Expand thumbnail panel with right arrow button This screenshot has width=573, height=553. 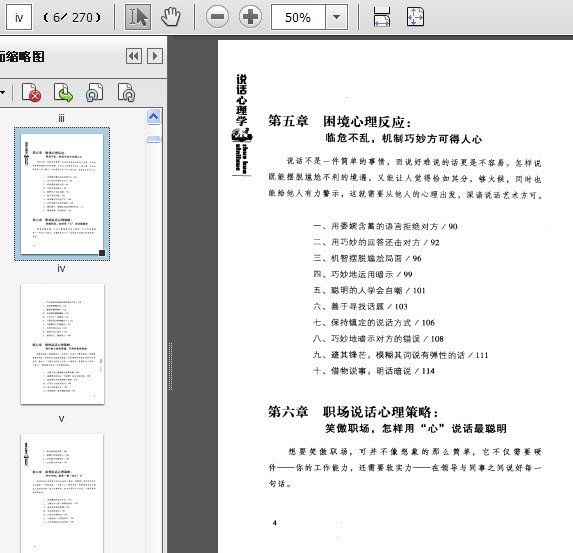[155, 56]
